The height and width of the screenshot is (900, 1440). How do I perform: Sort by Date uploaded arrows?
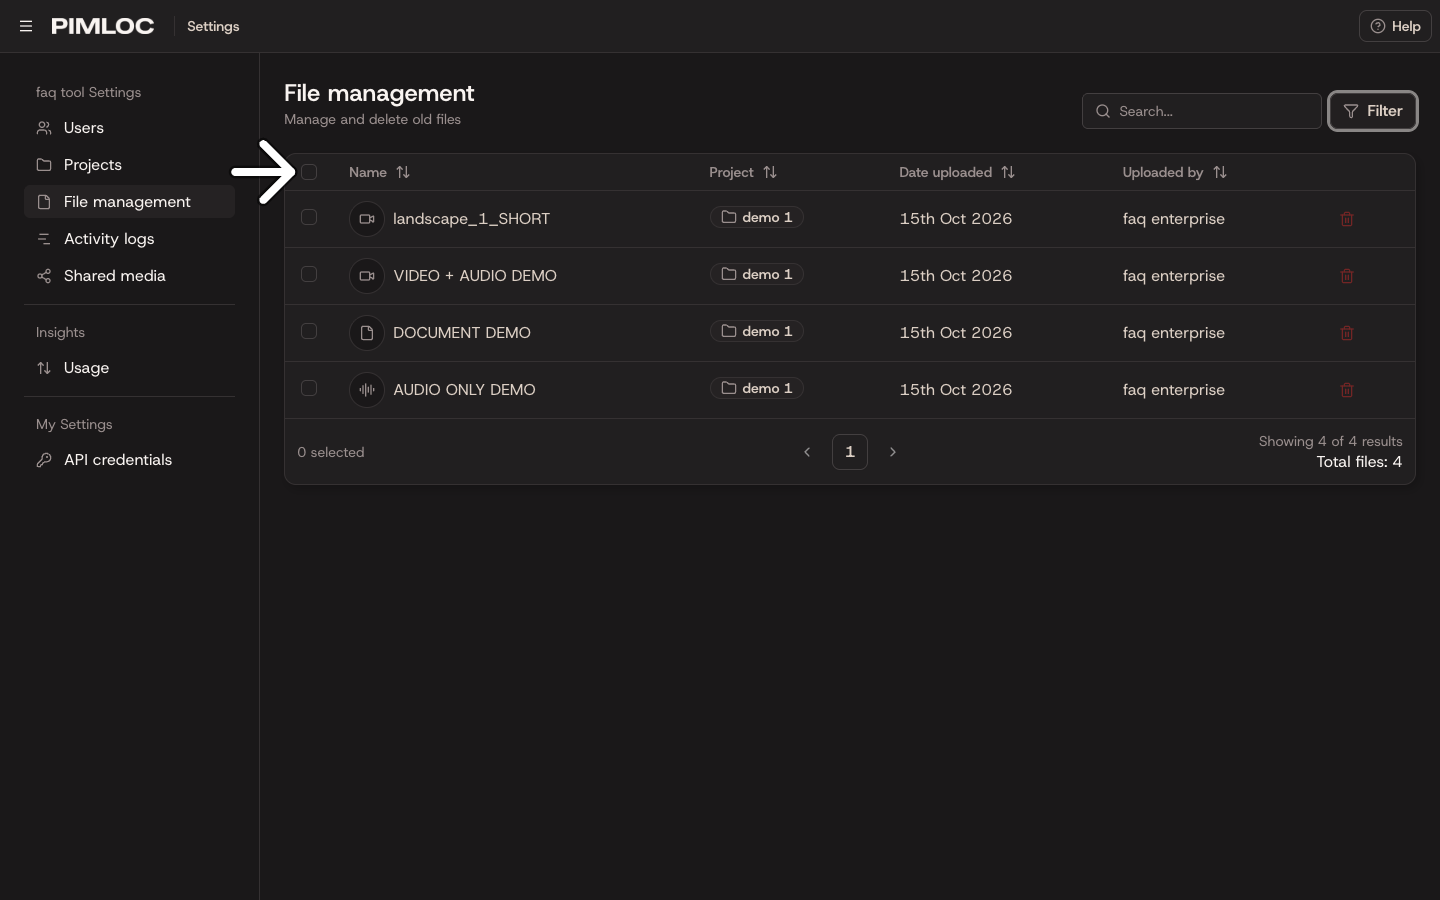coord(1008,172)
